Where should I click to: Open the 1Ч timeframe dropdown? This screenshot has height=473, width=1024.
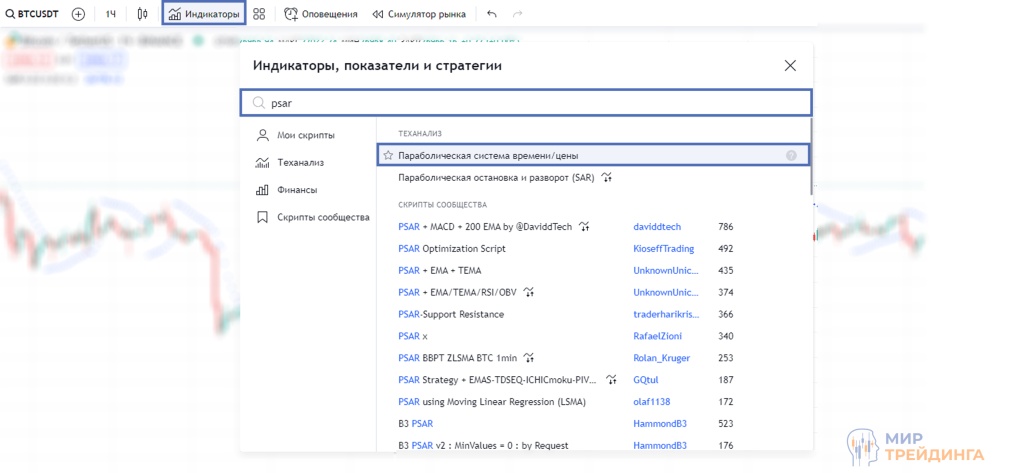111,14
